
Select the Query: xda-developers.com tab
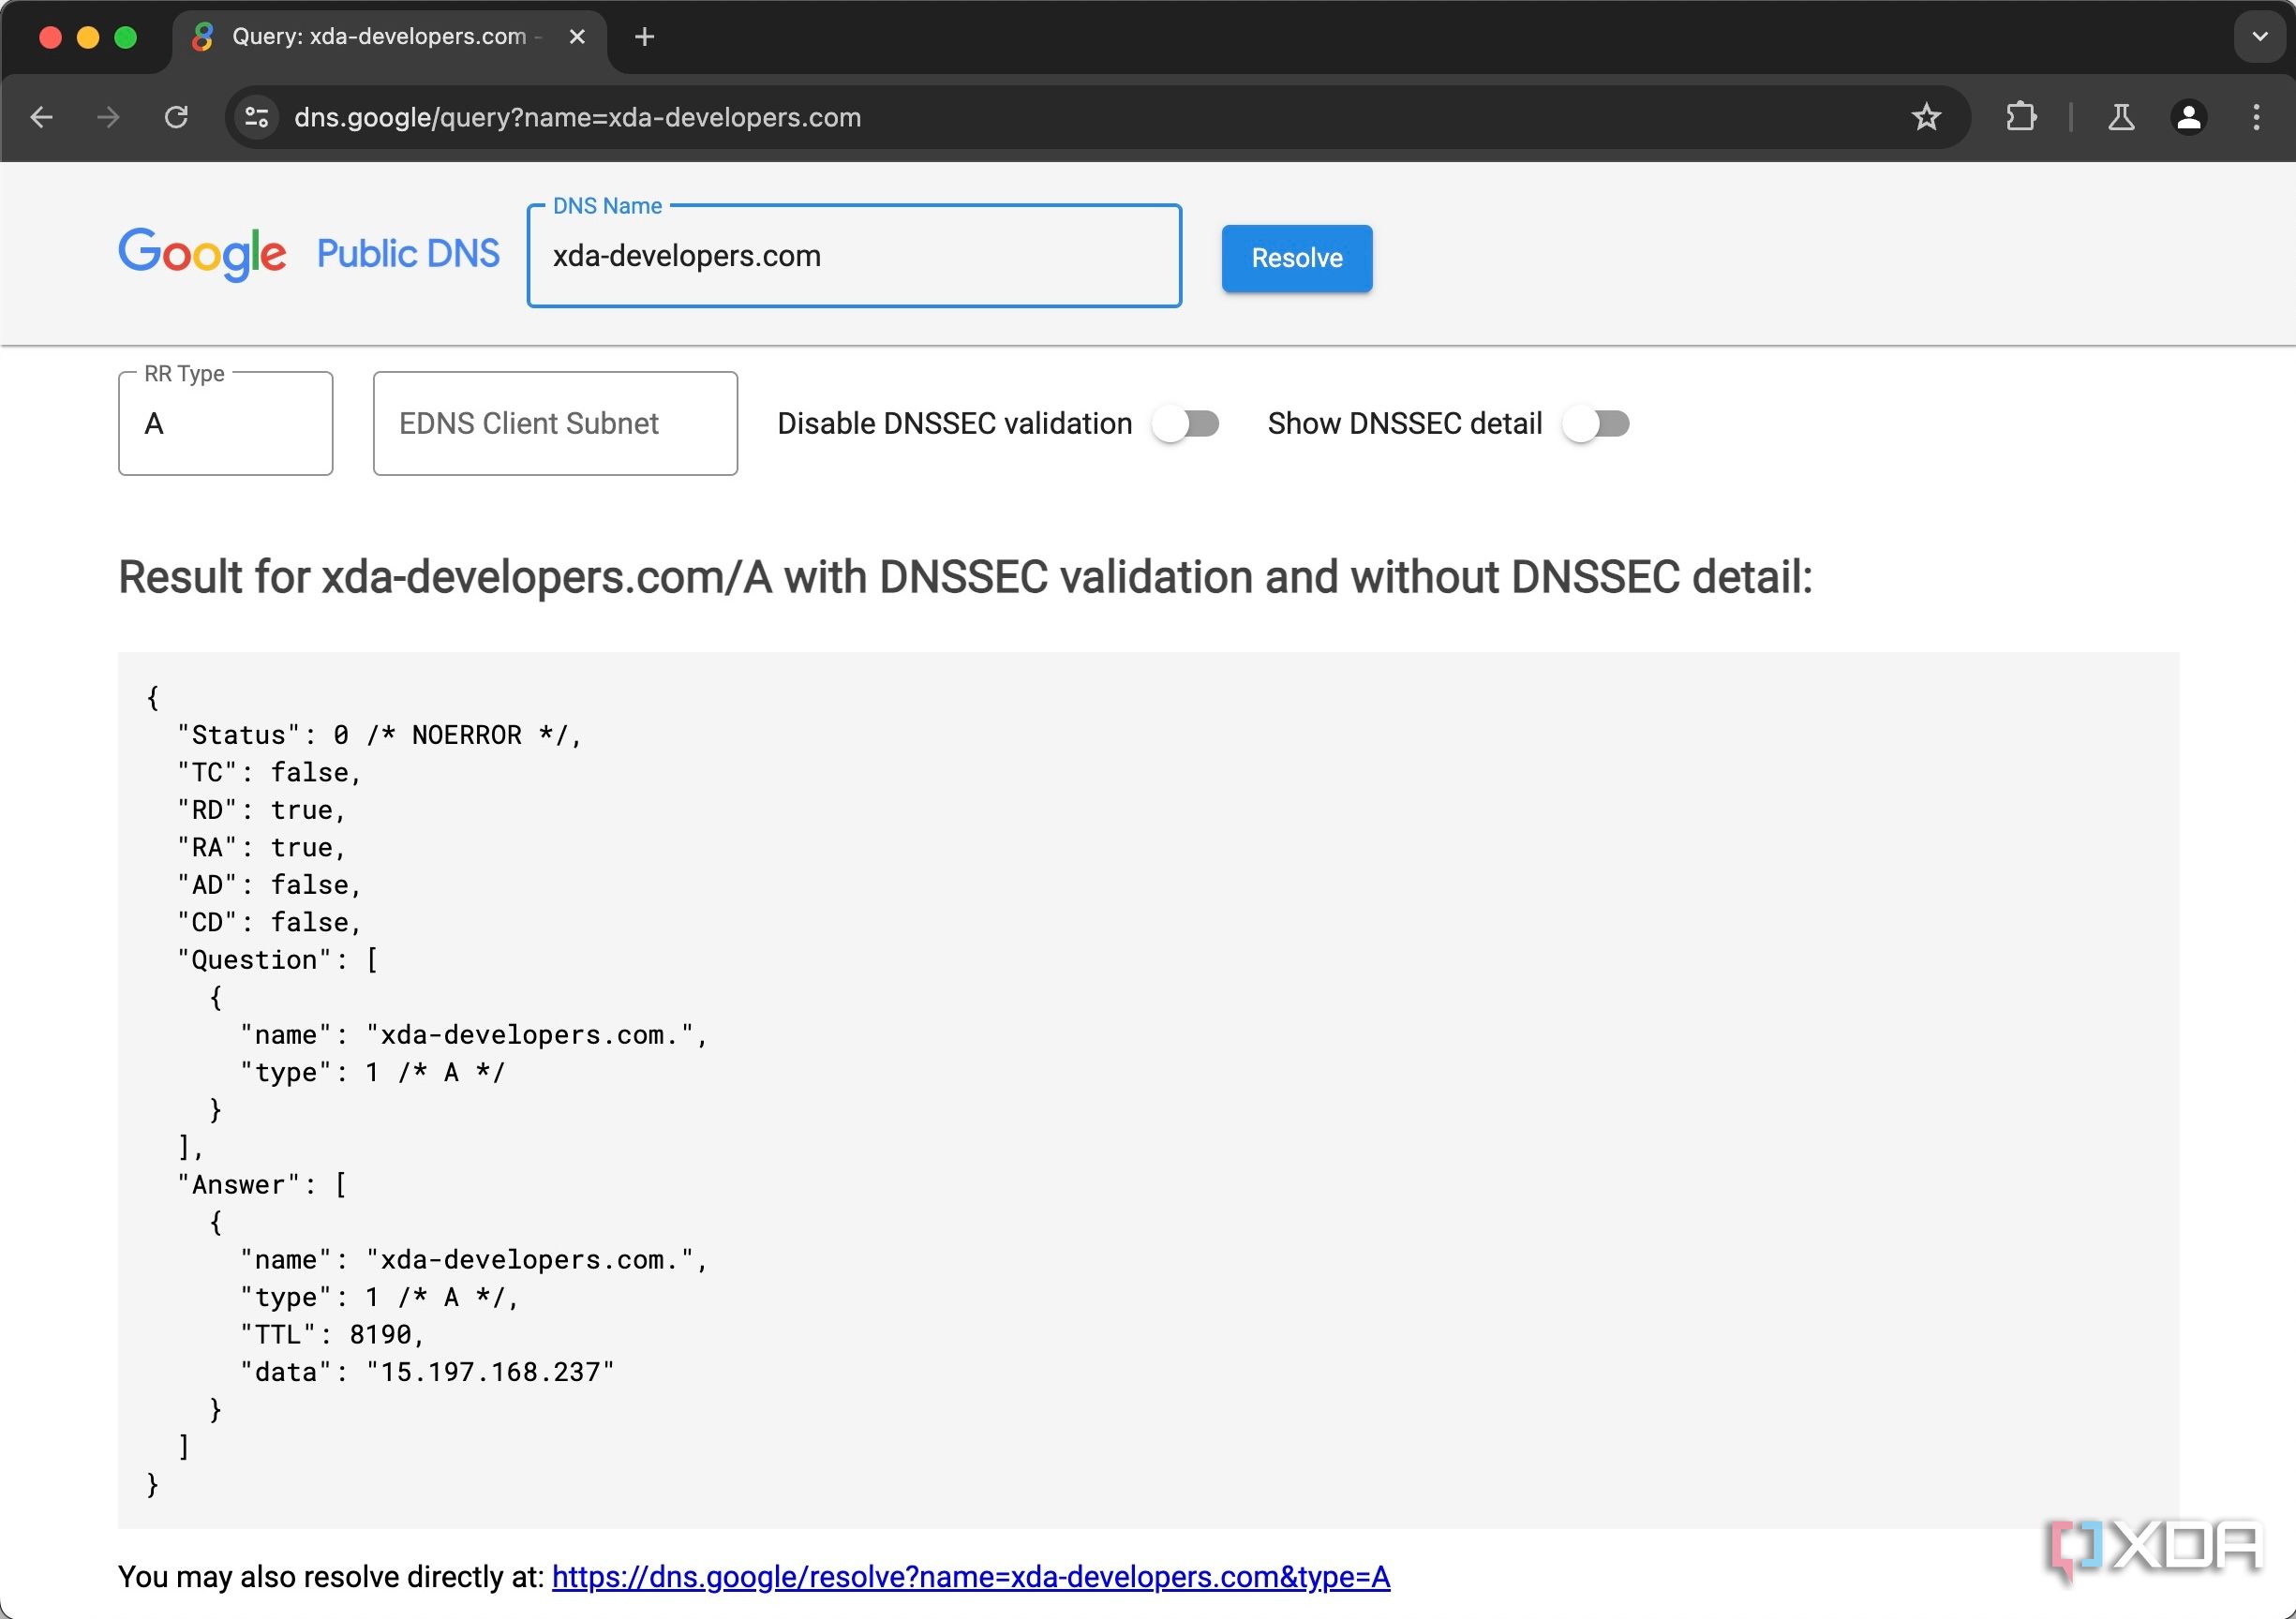tap(388, 37)
